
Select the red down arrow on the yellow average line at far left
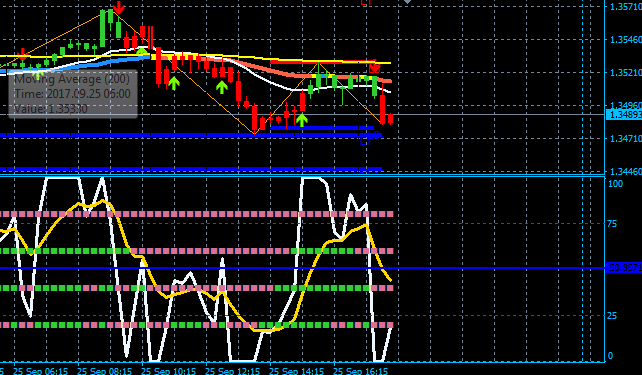pos(23,54)
